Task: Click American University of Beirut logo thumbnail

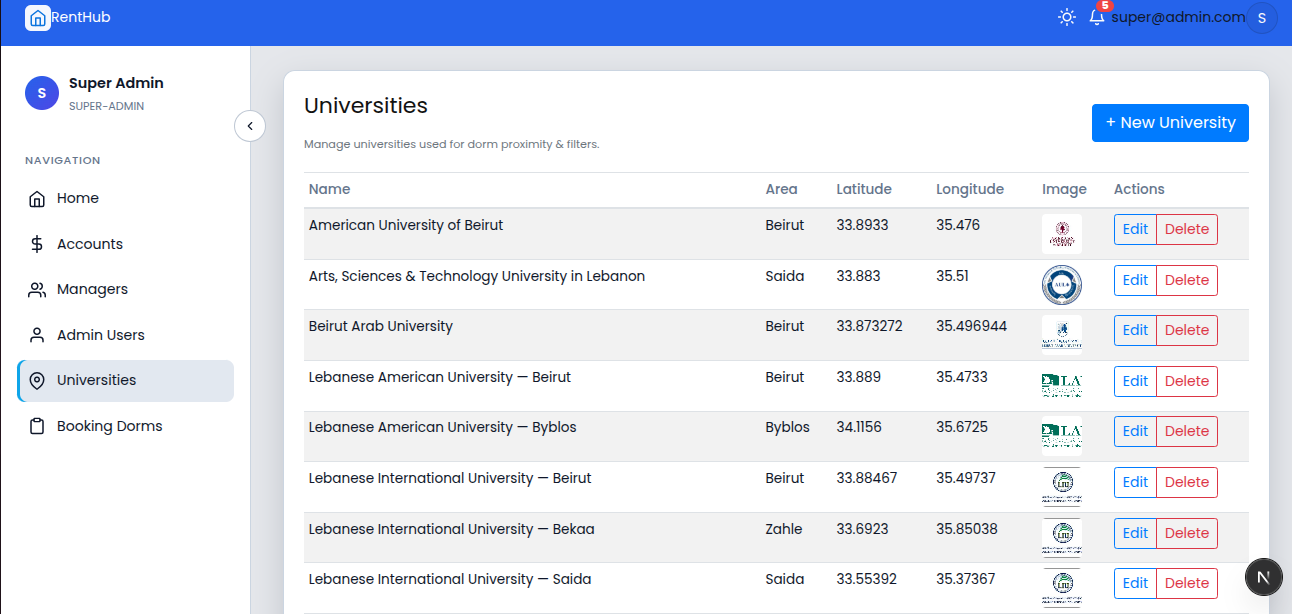Action: coord(1062,234)
